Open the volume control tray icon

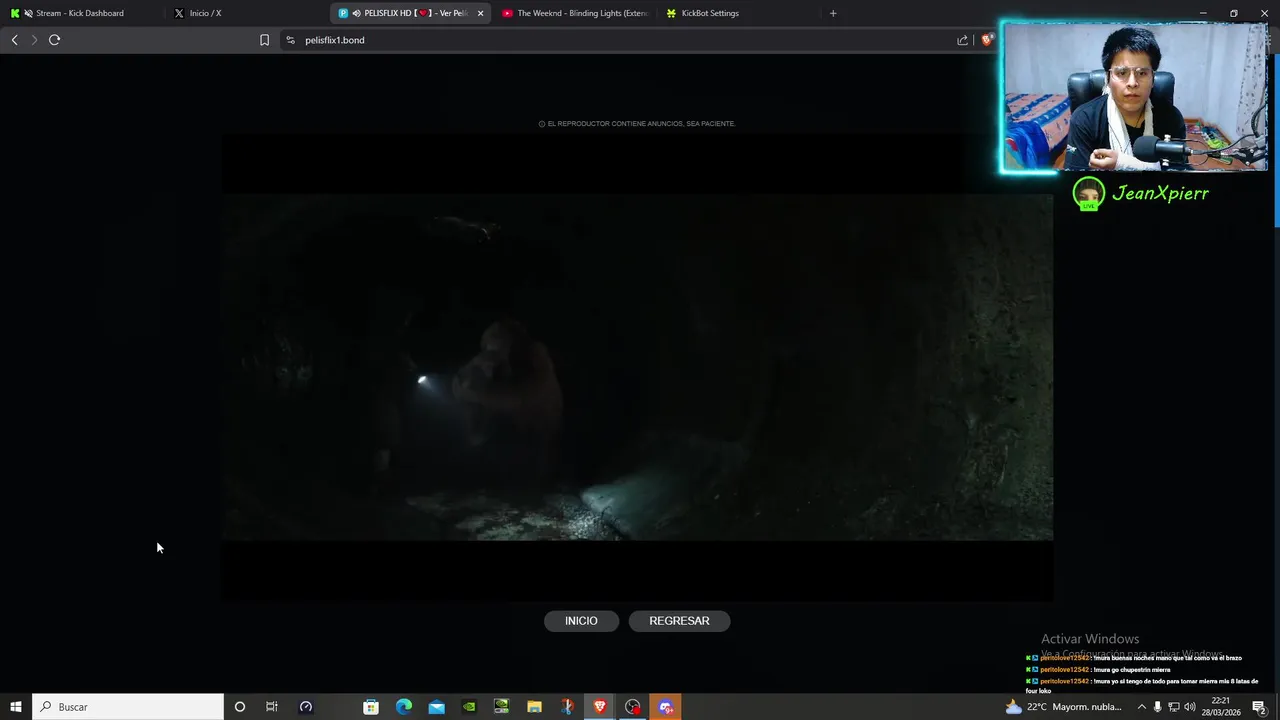point(1190,707)
